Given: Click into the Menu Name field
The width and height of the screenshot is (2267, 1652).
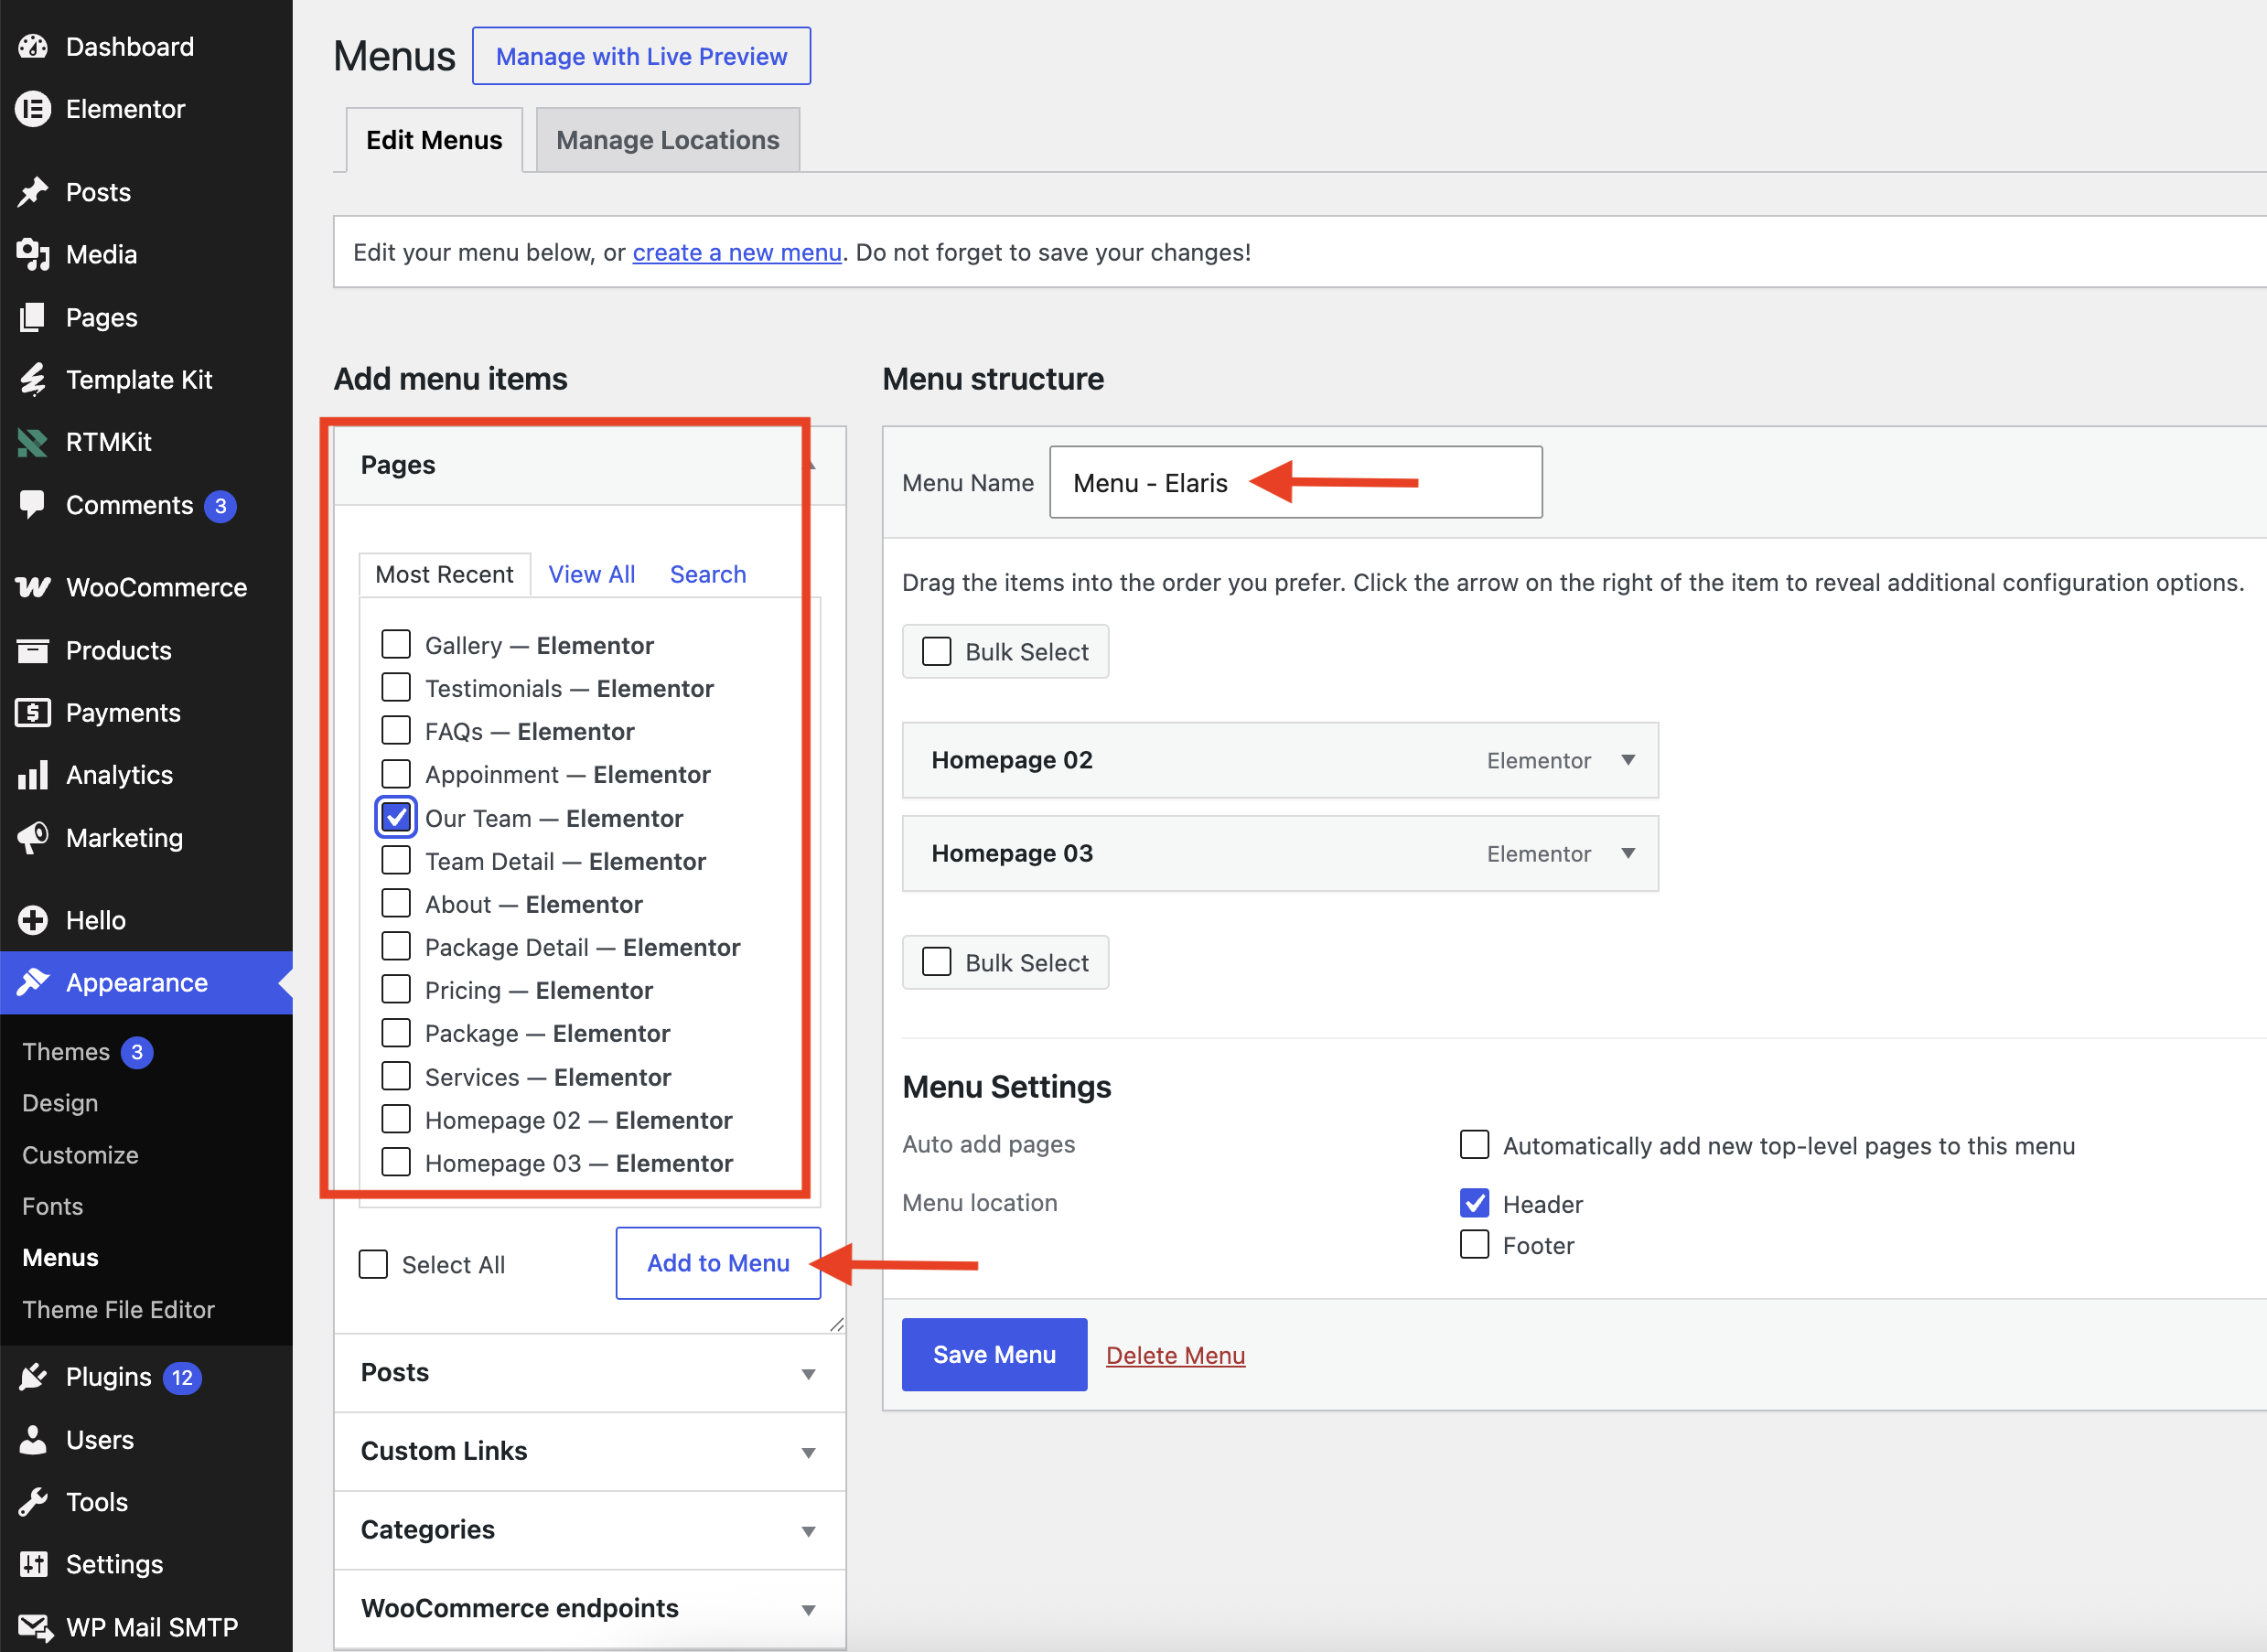Looking at the screenshot, I should pos(1295,483).
